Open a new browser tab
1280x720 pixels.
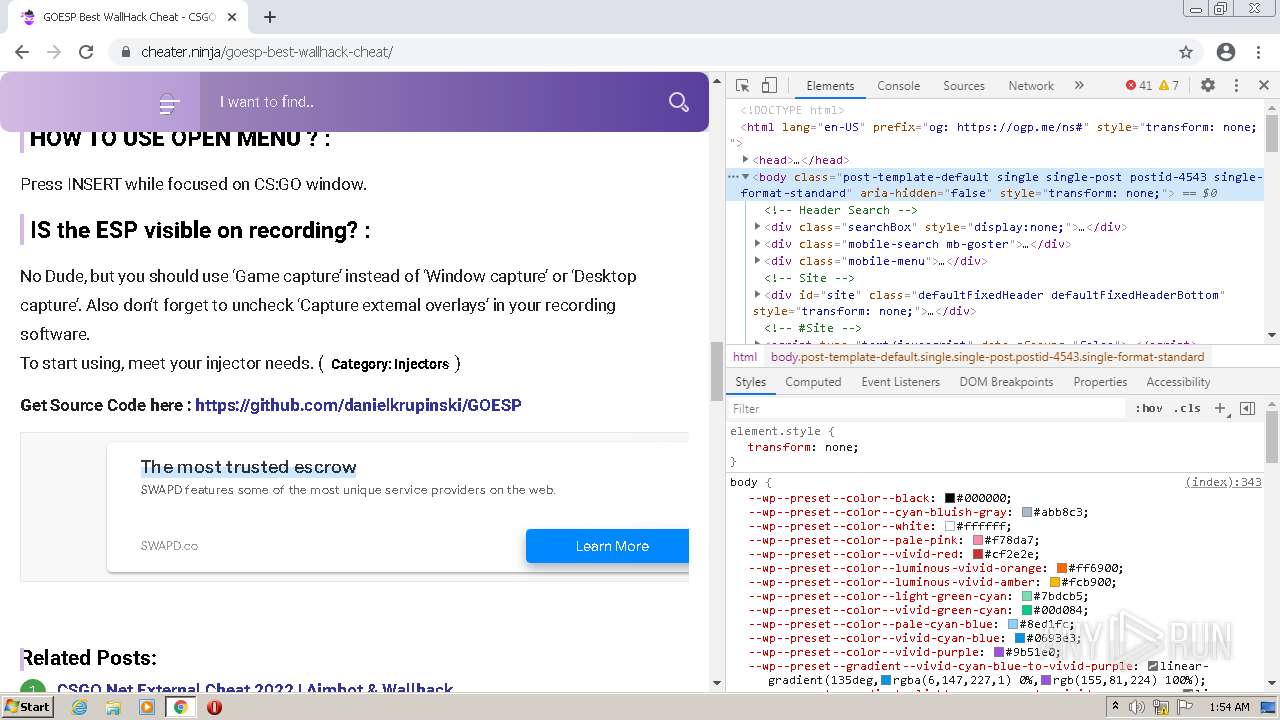(x=270, y=17)
